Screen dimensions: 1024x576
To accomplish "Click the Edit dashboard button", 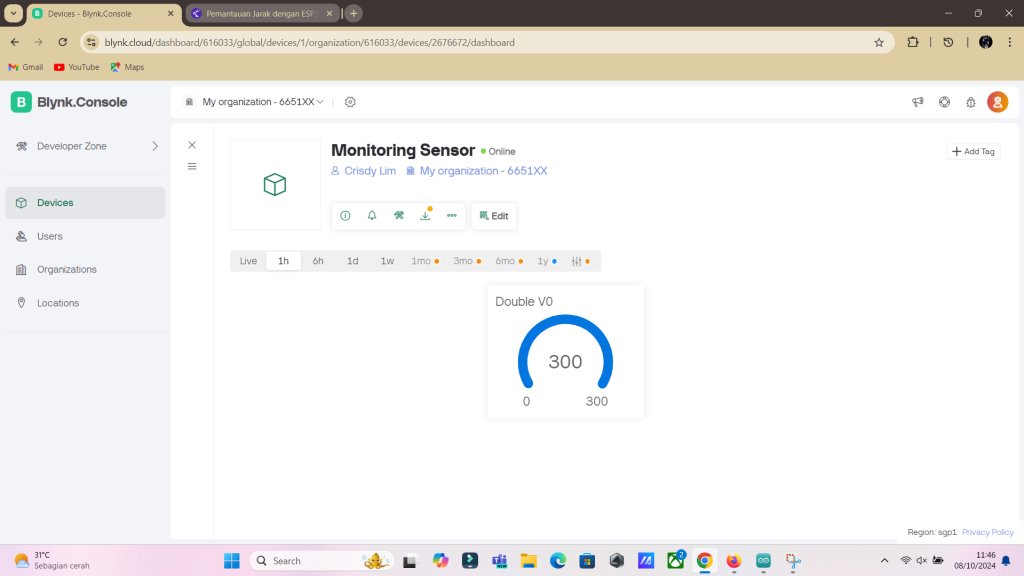I will tap(494, 216).
